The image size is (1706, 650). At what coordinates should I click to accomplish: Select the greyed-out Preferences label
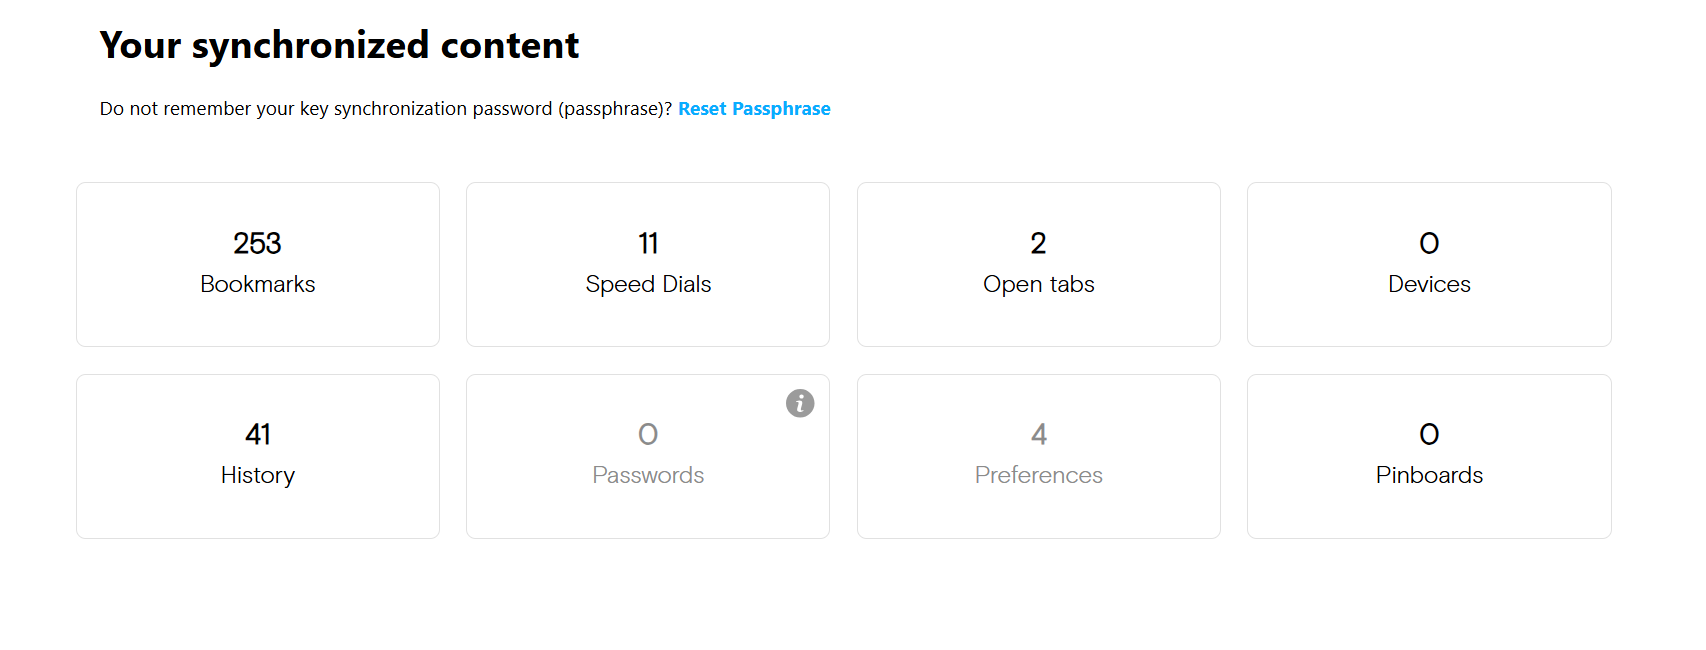(x=1039, y=475)
